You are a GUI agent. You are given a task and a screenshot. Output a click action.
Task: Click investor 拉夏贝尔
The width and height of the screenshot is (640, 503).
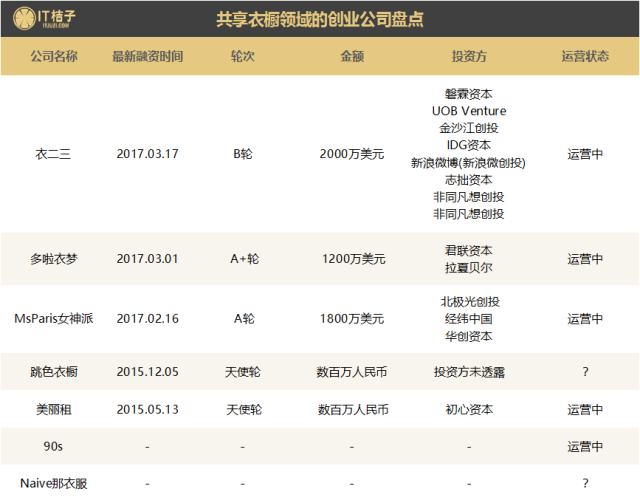coord(469,268)
